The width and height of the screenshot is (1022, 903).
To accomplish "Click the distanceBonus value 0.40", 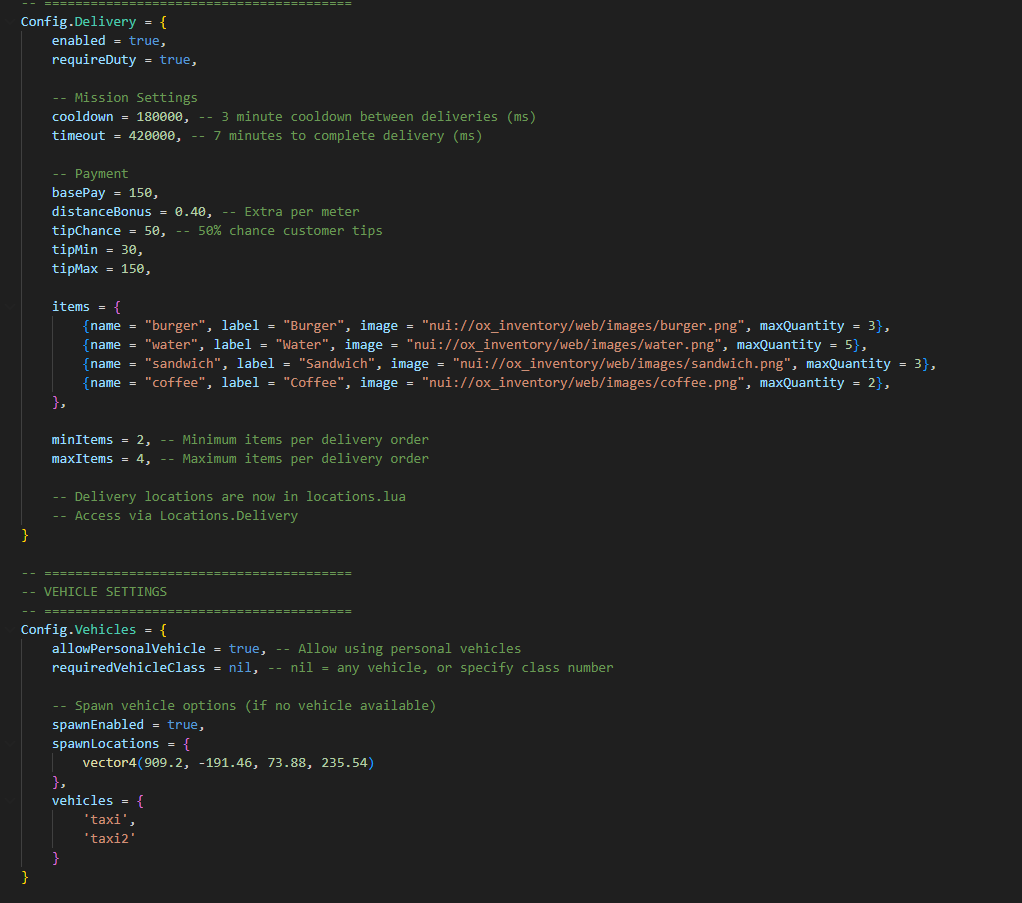I will click(194, 211).
